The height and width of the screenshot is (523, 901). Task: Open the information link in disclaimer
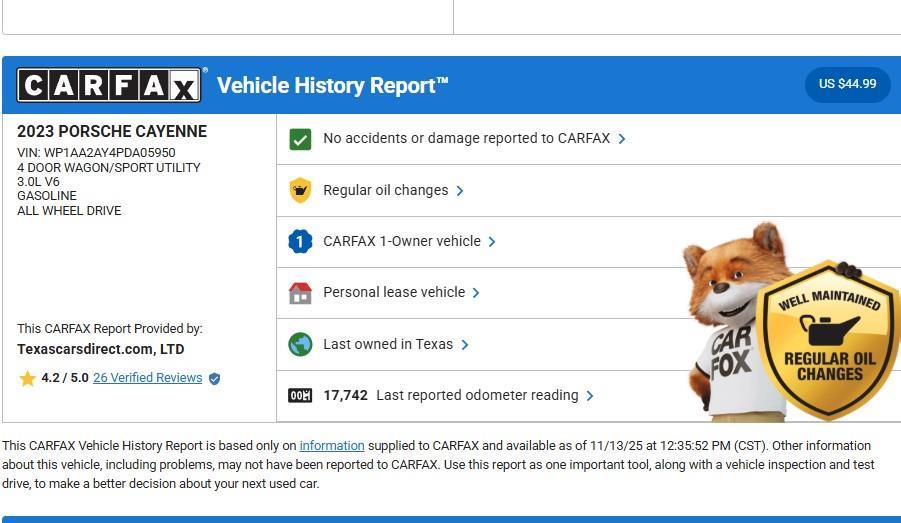331,446
